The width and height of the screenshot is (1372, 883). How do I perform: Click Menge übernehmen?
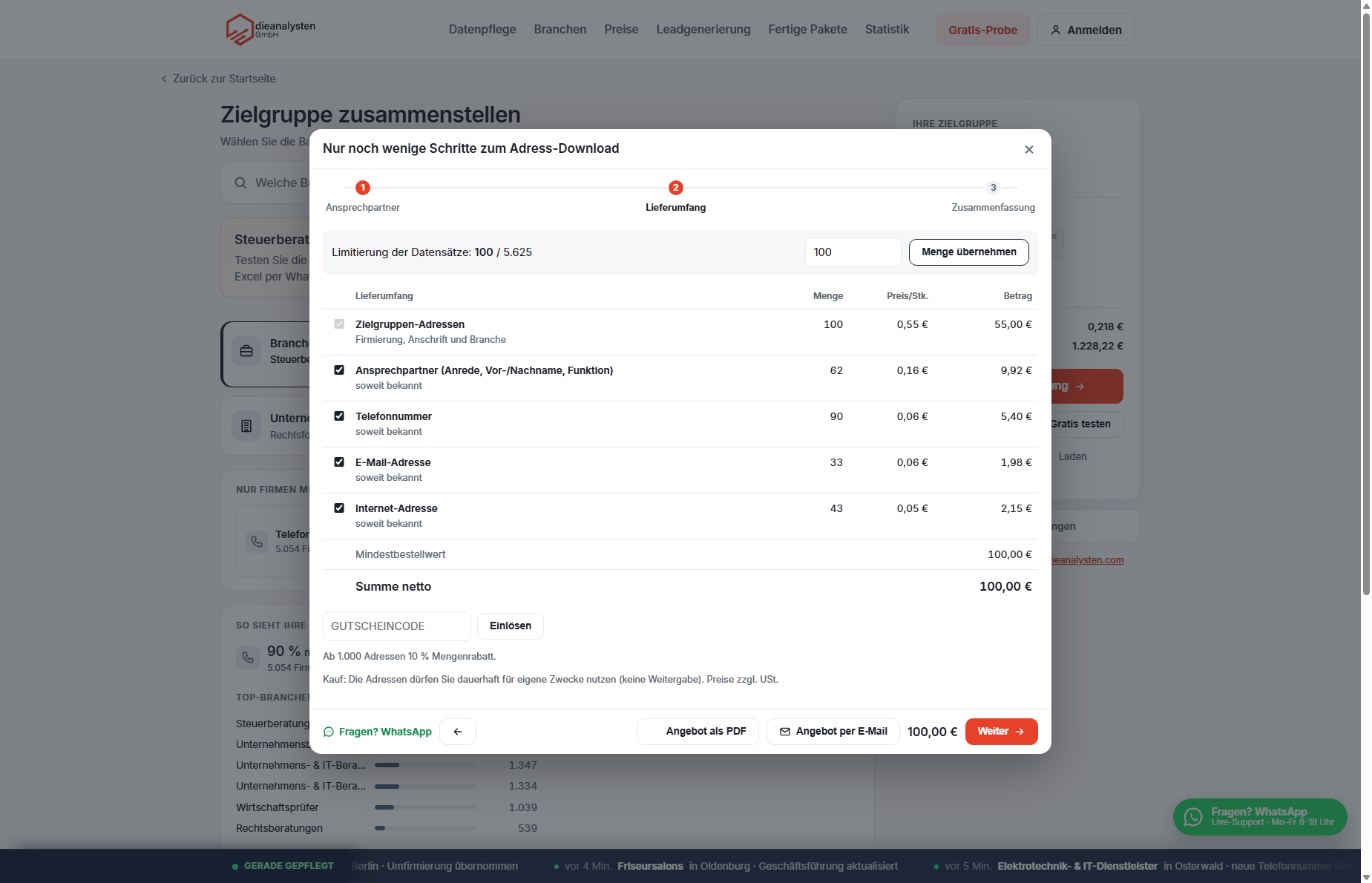click(x=969, y=252)
